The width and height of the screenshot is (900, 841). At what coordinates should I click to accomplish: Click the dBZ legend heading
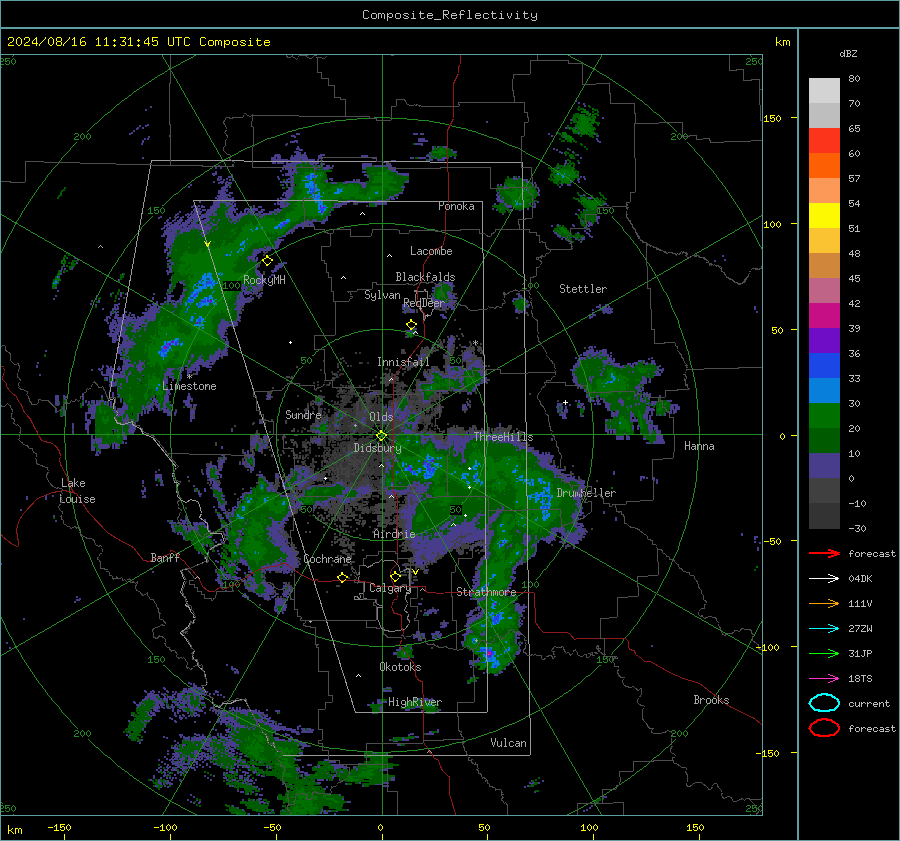click(x=848, y=53)
